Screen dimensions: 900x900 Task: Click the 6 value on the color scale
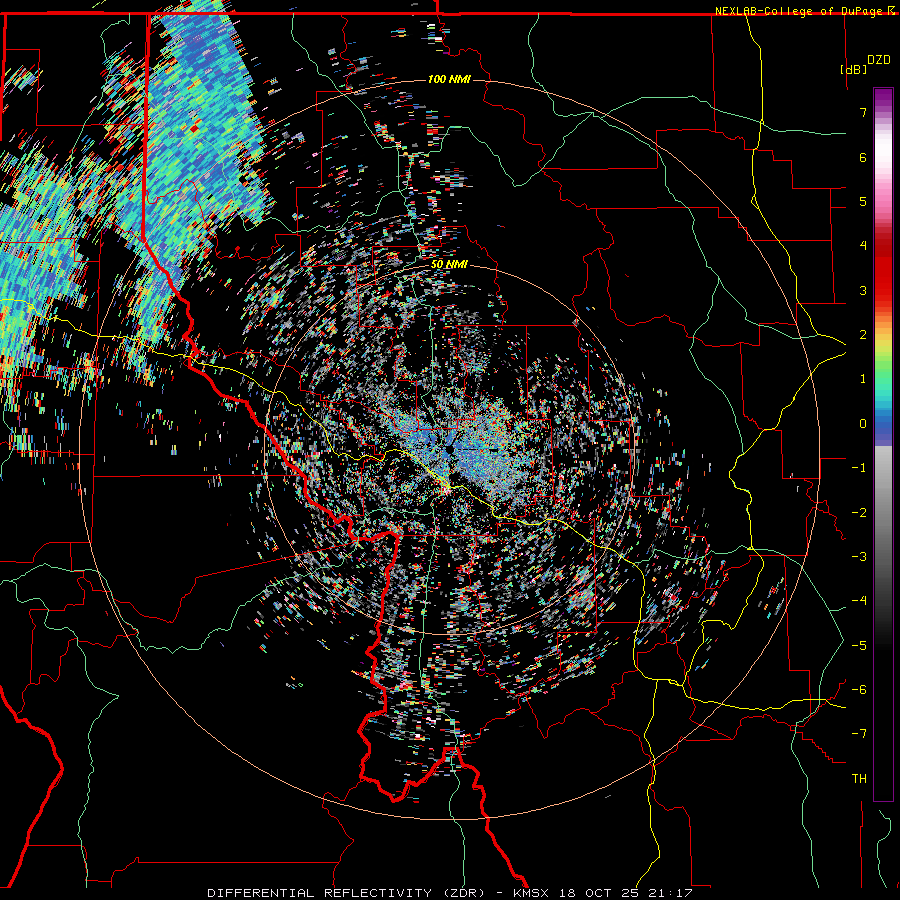(863, 157)
